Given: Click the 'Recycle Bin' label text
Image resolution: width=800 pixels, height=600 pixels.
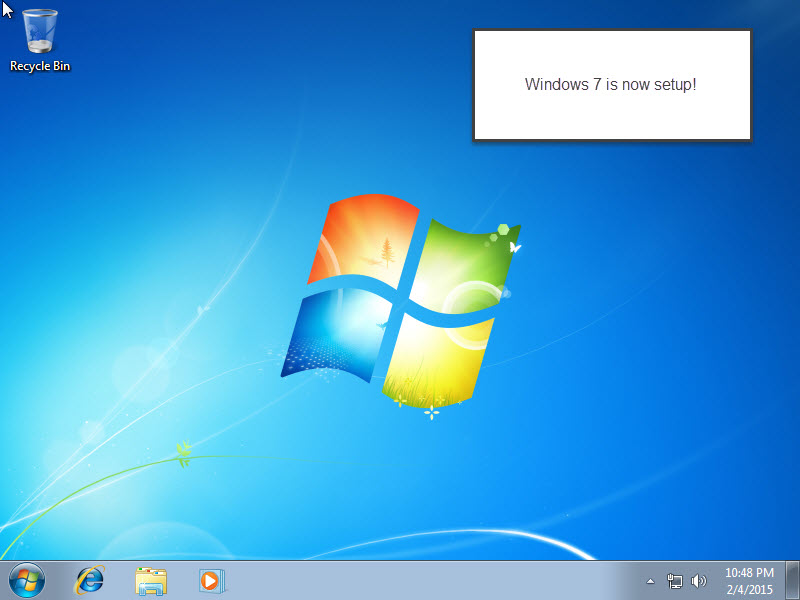Looking at the screenshot, I should (x=40, y=66).
